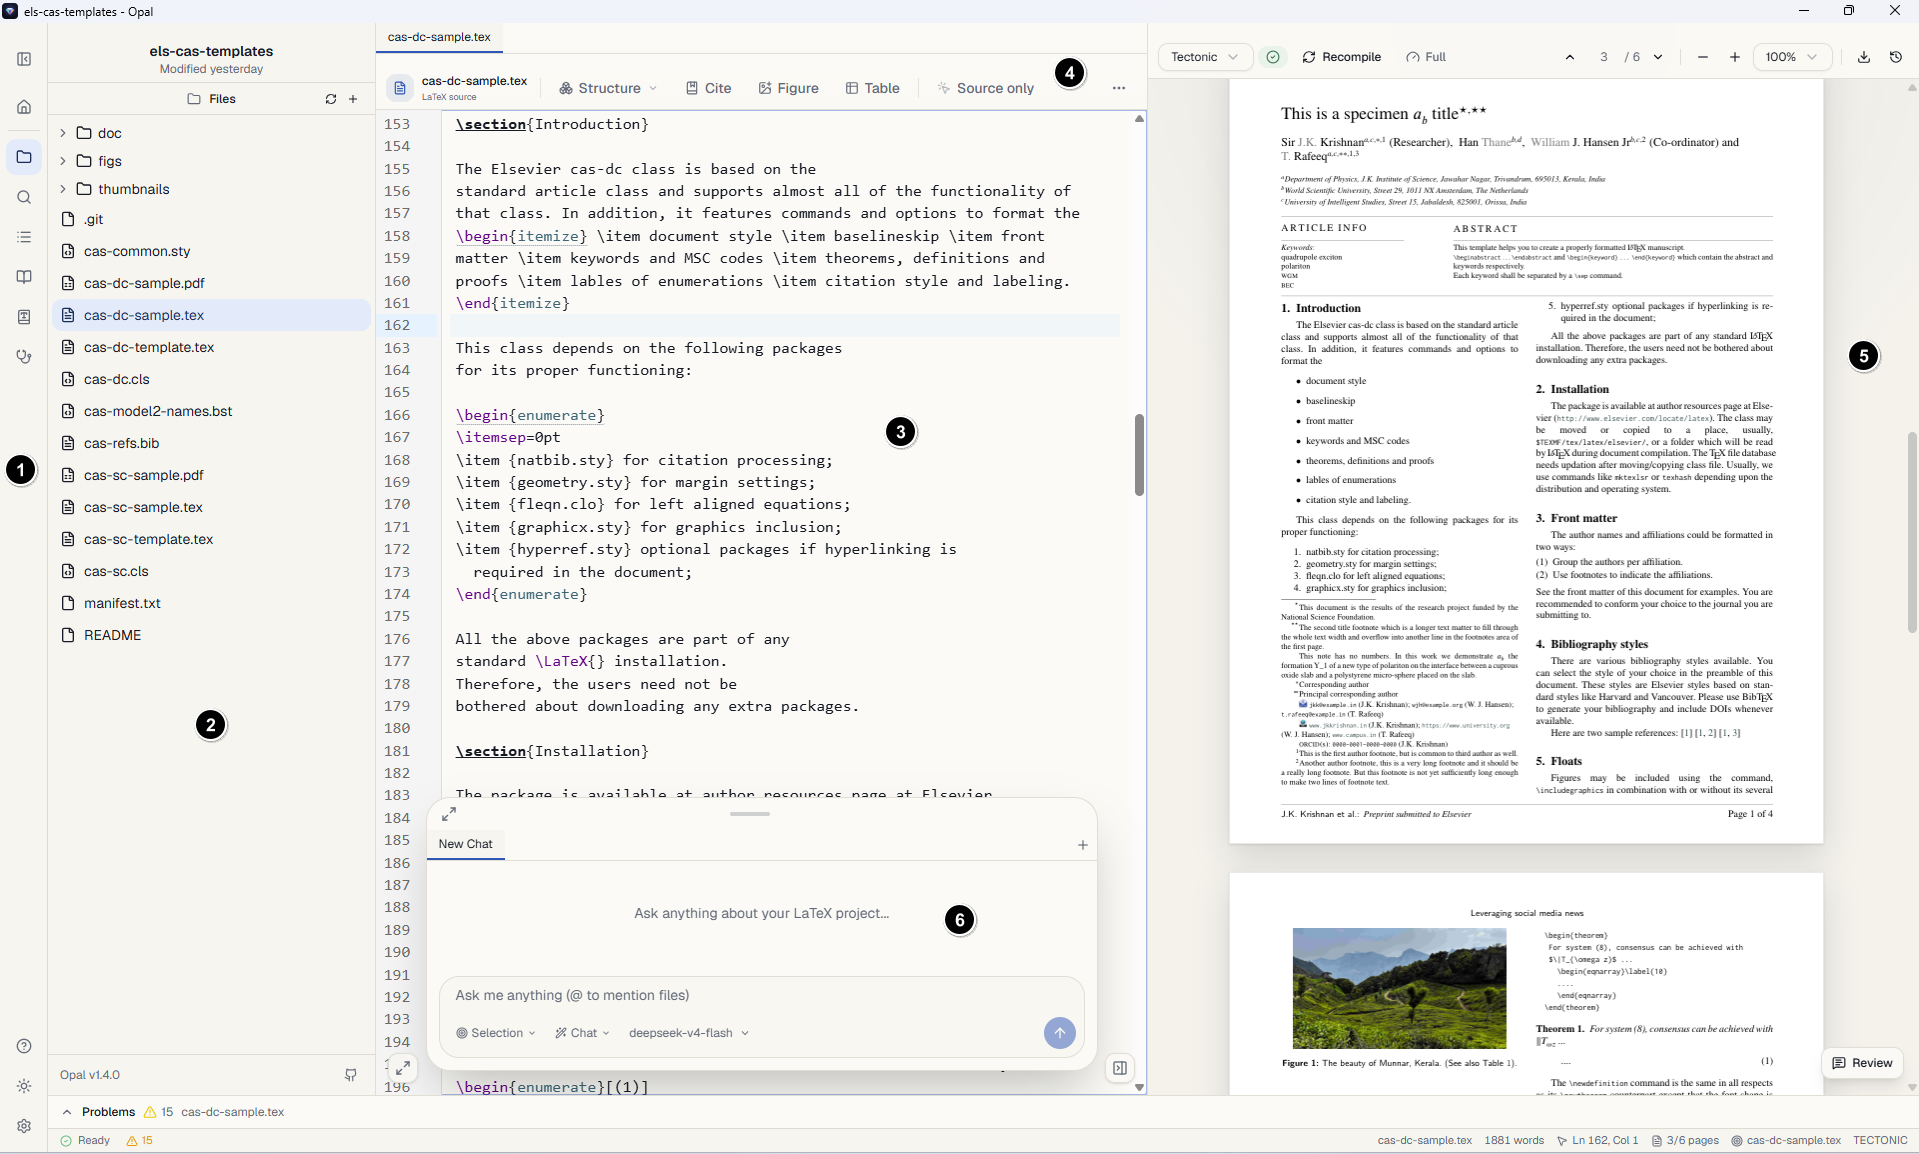
Task: Insert a Table from toolbar
Action: click(x=872, y=88)
